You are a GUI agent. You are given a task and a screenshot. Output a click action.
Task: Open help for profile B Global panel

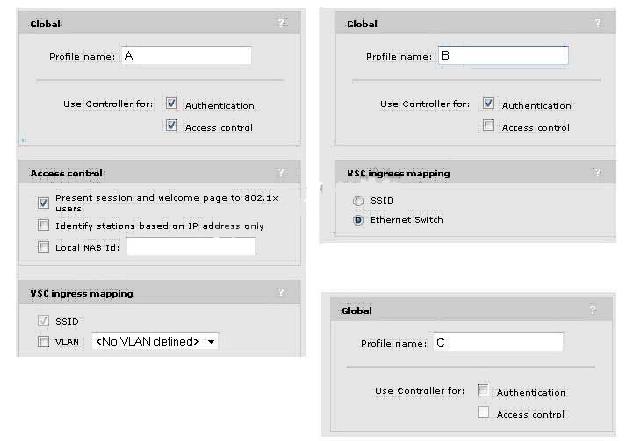pyautogui.click(x=597, y=23)
